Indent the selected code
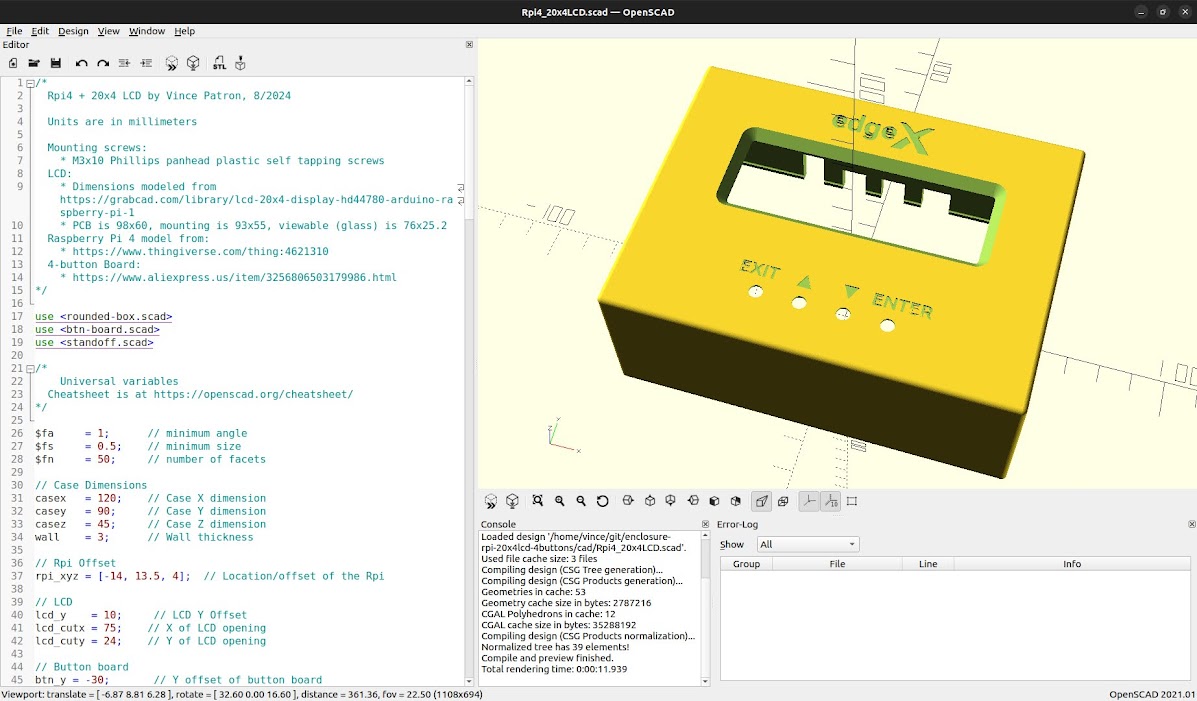1197x701 pixels. [x=146, y=63]
